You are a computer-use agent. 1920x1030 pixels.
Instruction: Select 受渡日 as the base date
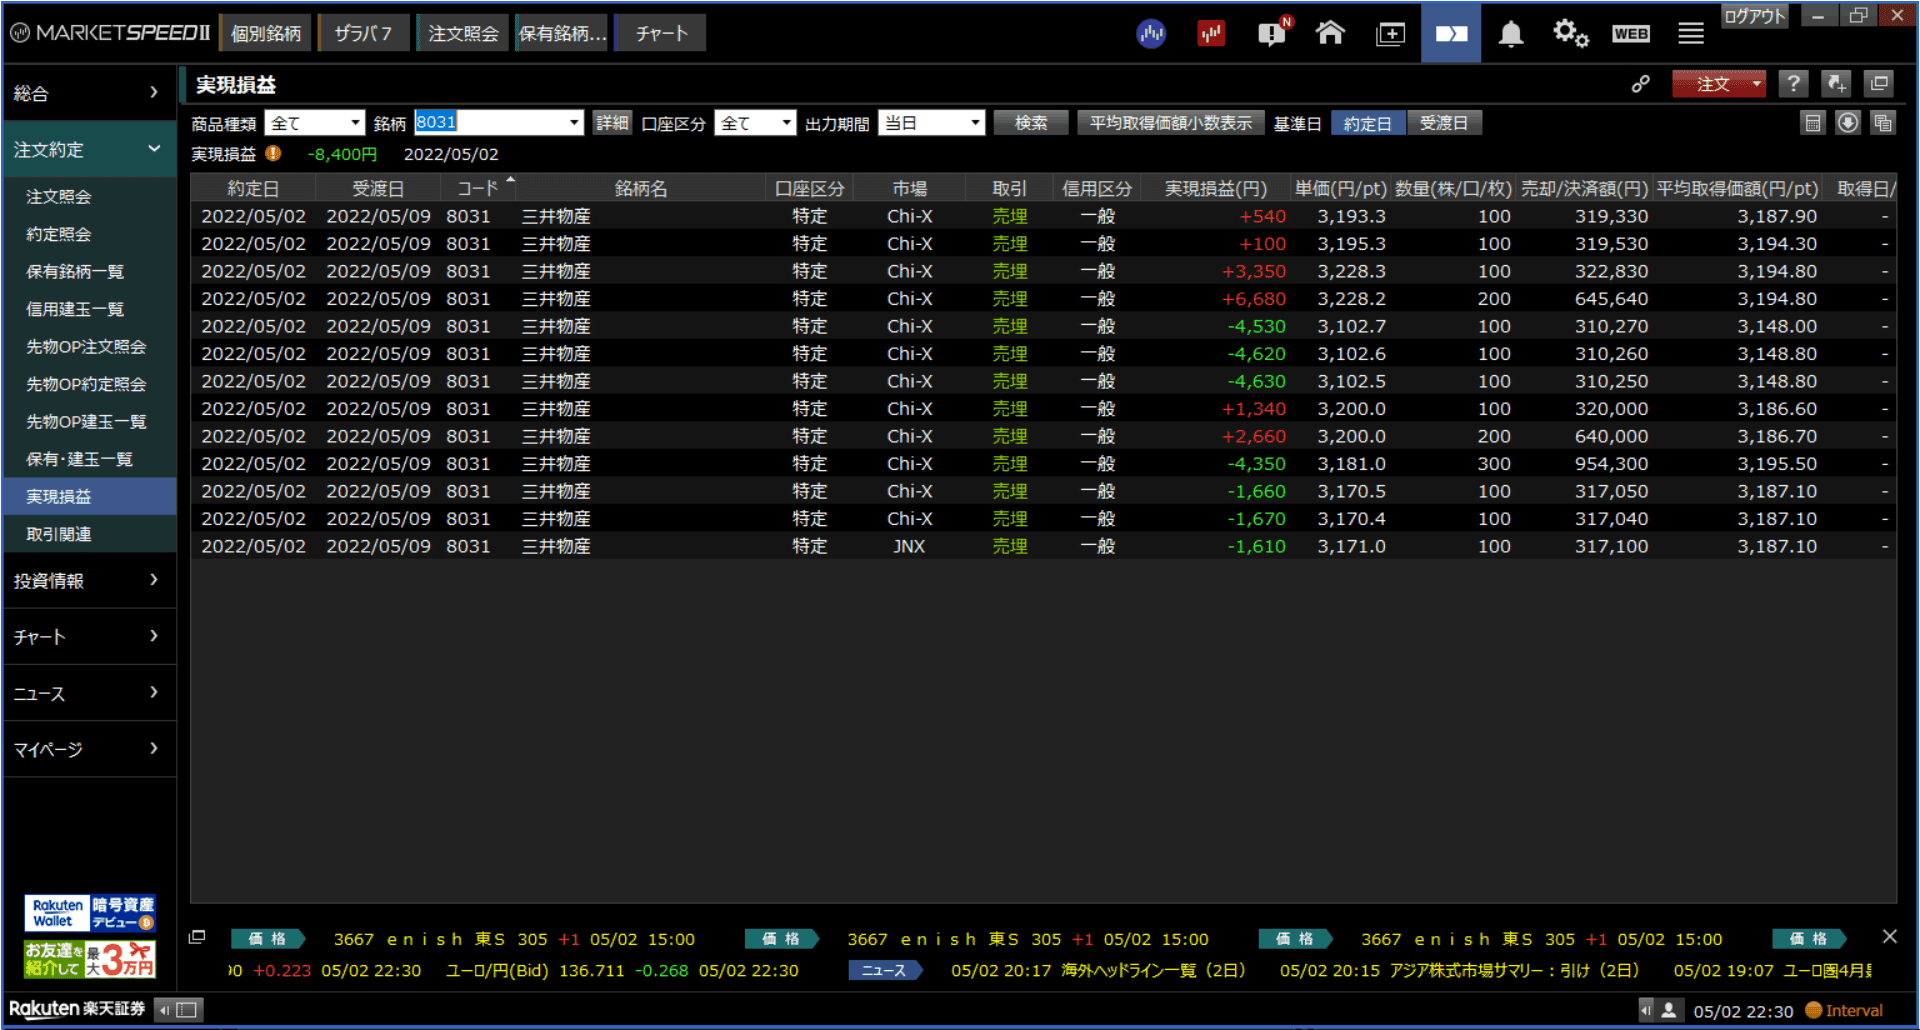[x=1444, y=123]
